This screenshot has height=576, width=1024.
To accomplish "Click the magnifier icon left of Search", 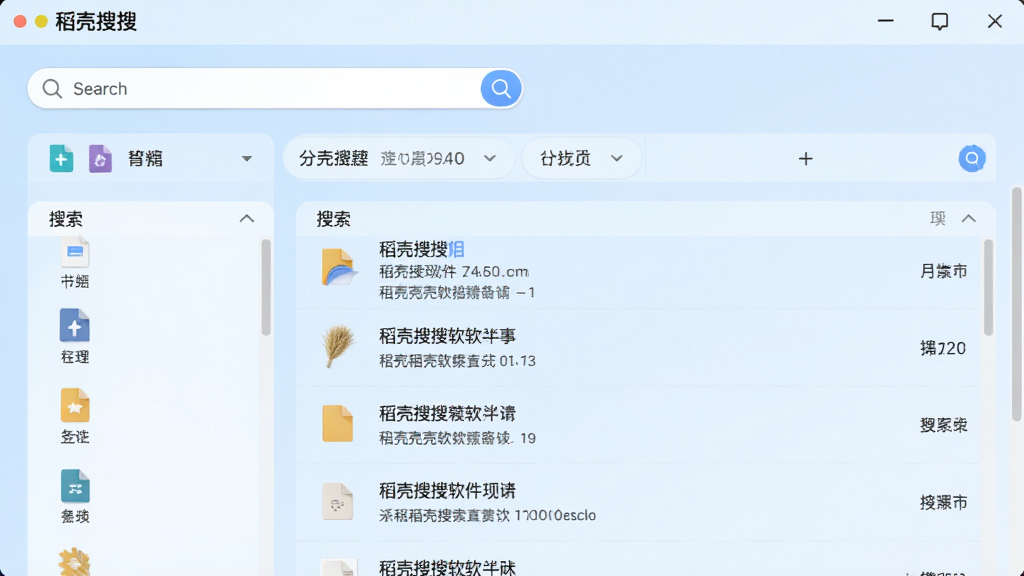I will (x=52, y=89).
